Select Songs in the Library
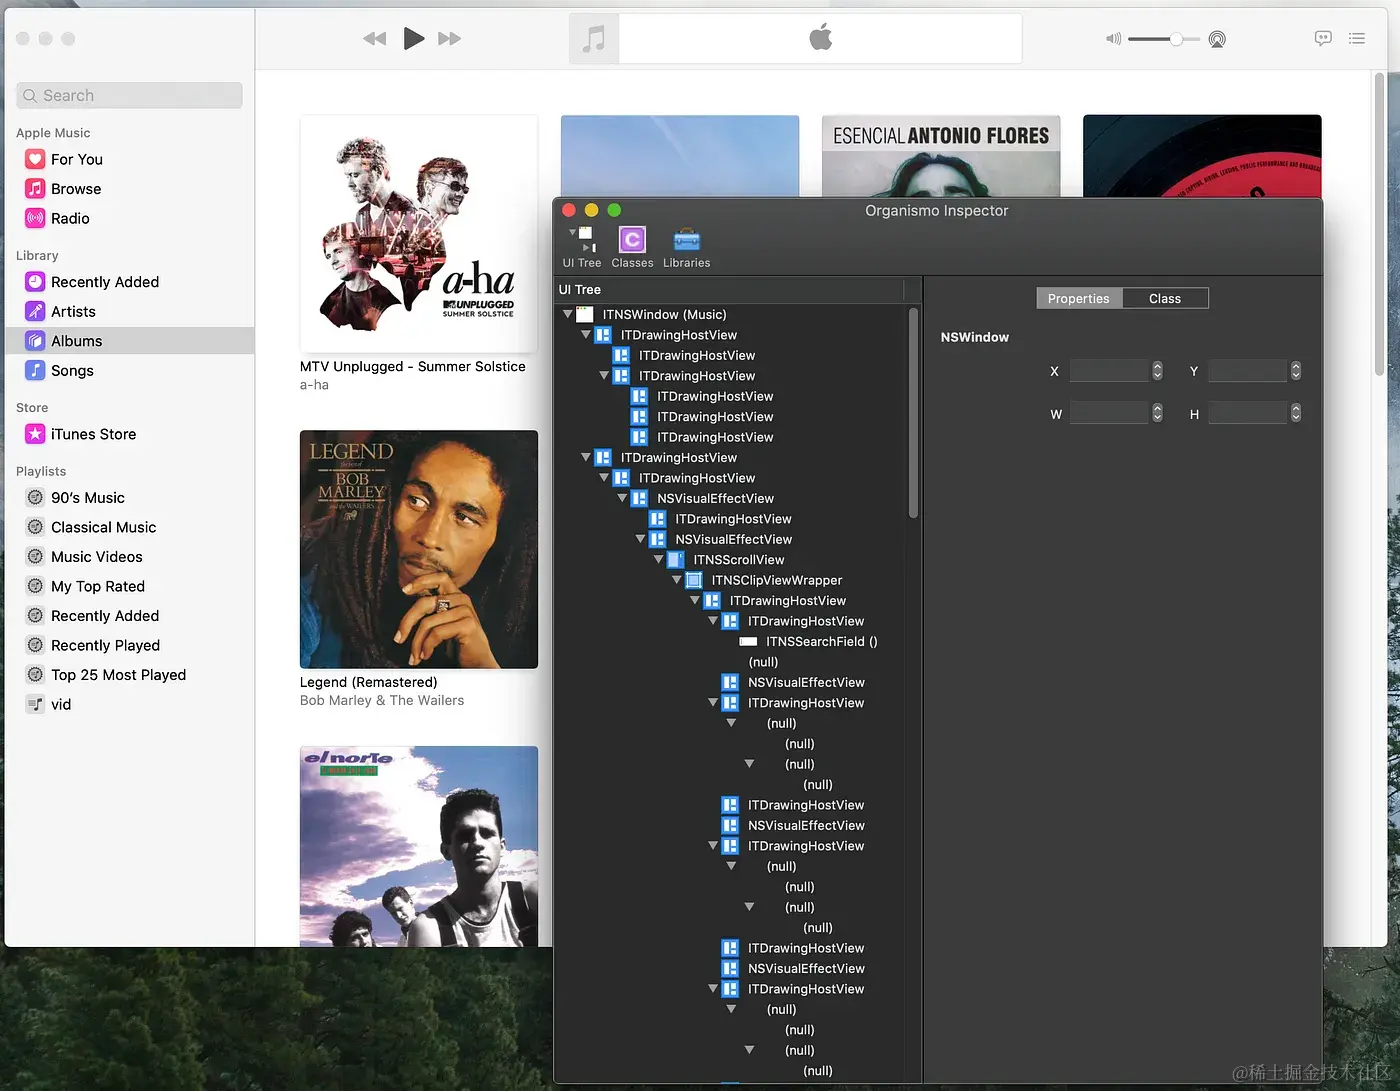Screen dimensions: 1400x1091 [72, 370]
